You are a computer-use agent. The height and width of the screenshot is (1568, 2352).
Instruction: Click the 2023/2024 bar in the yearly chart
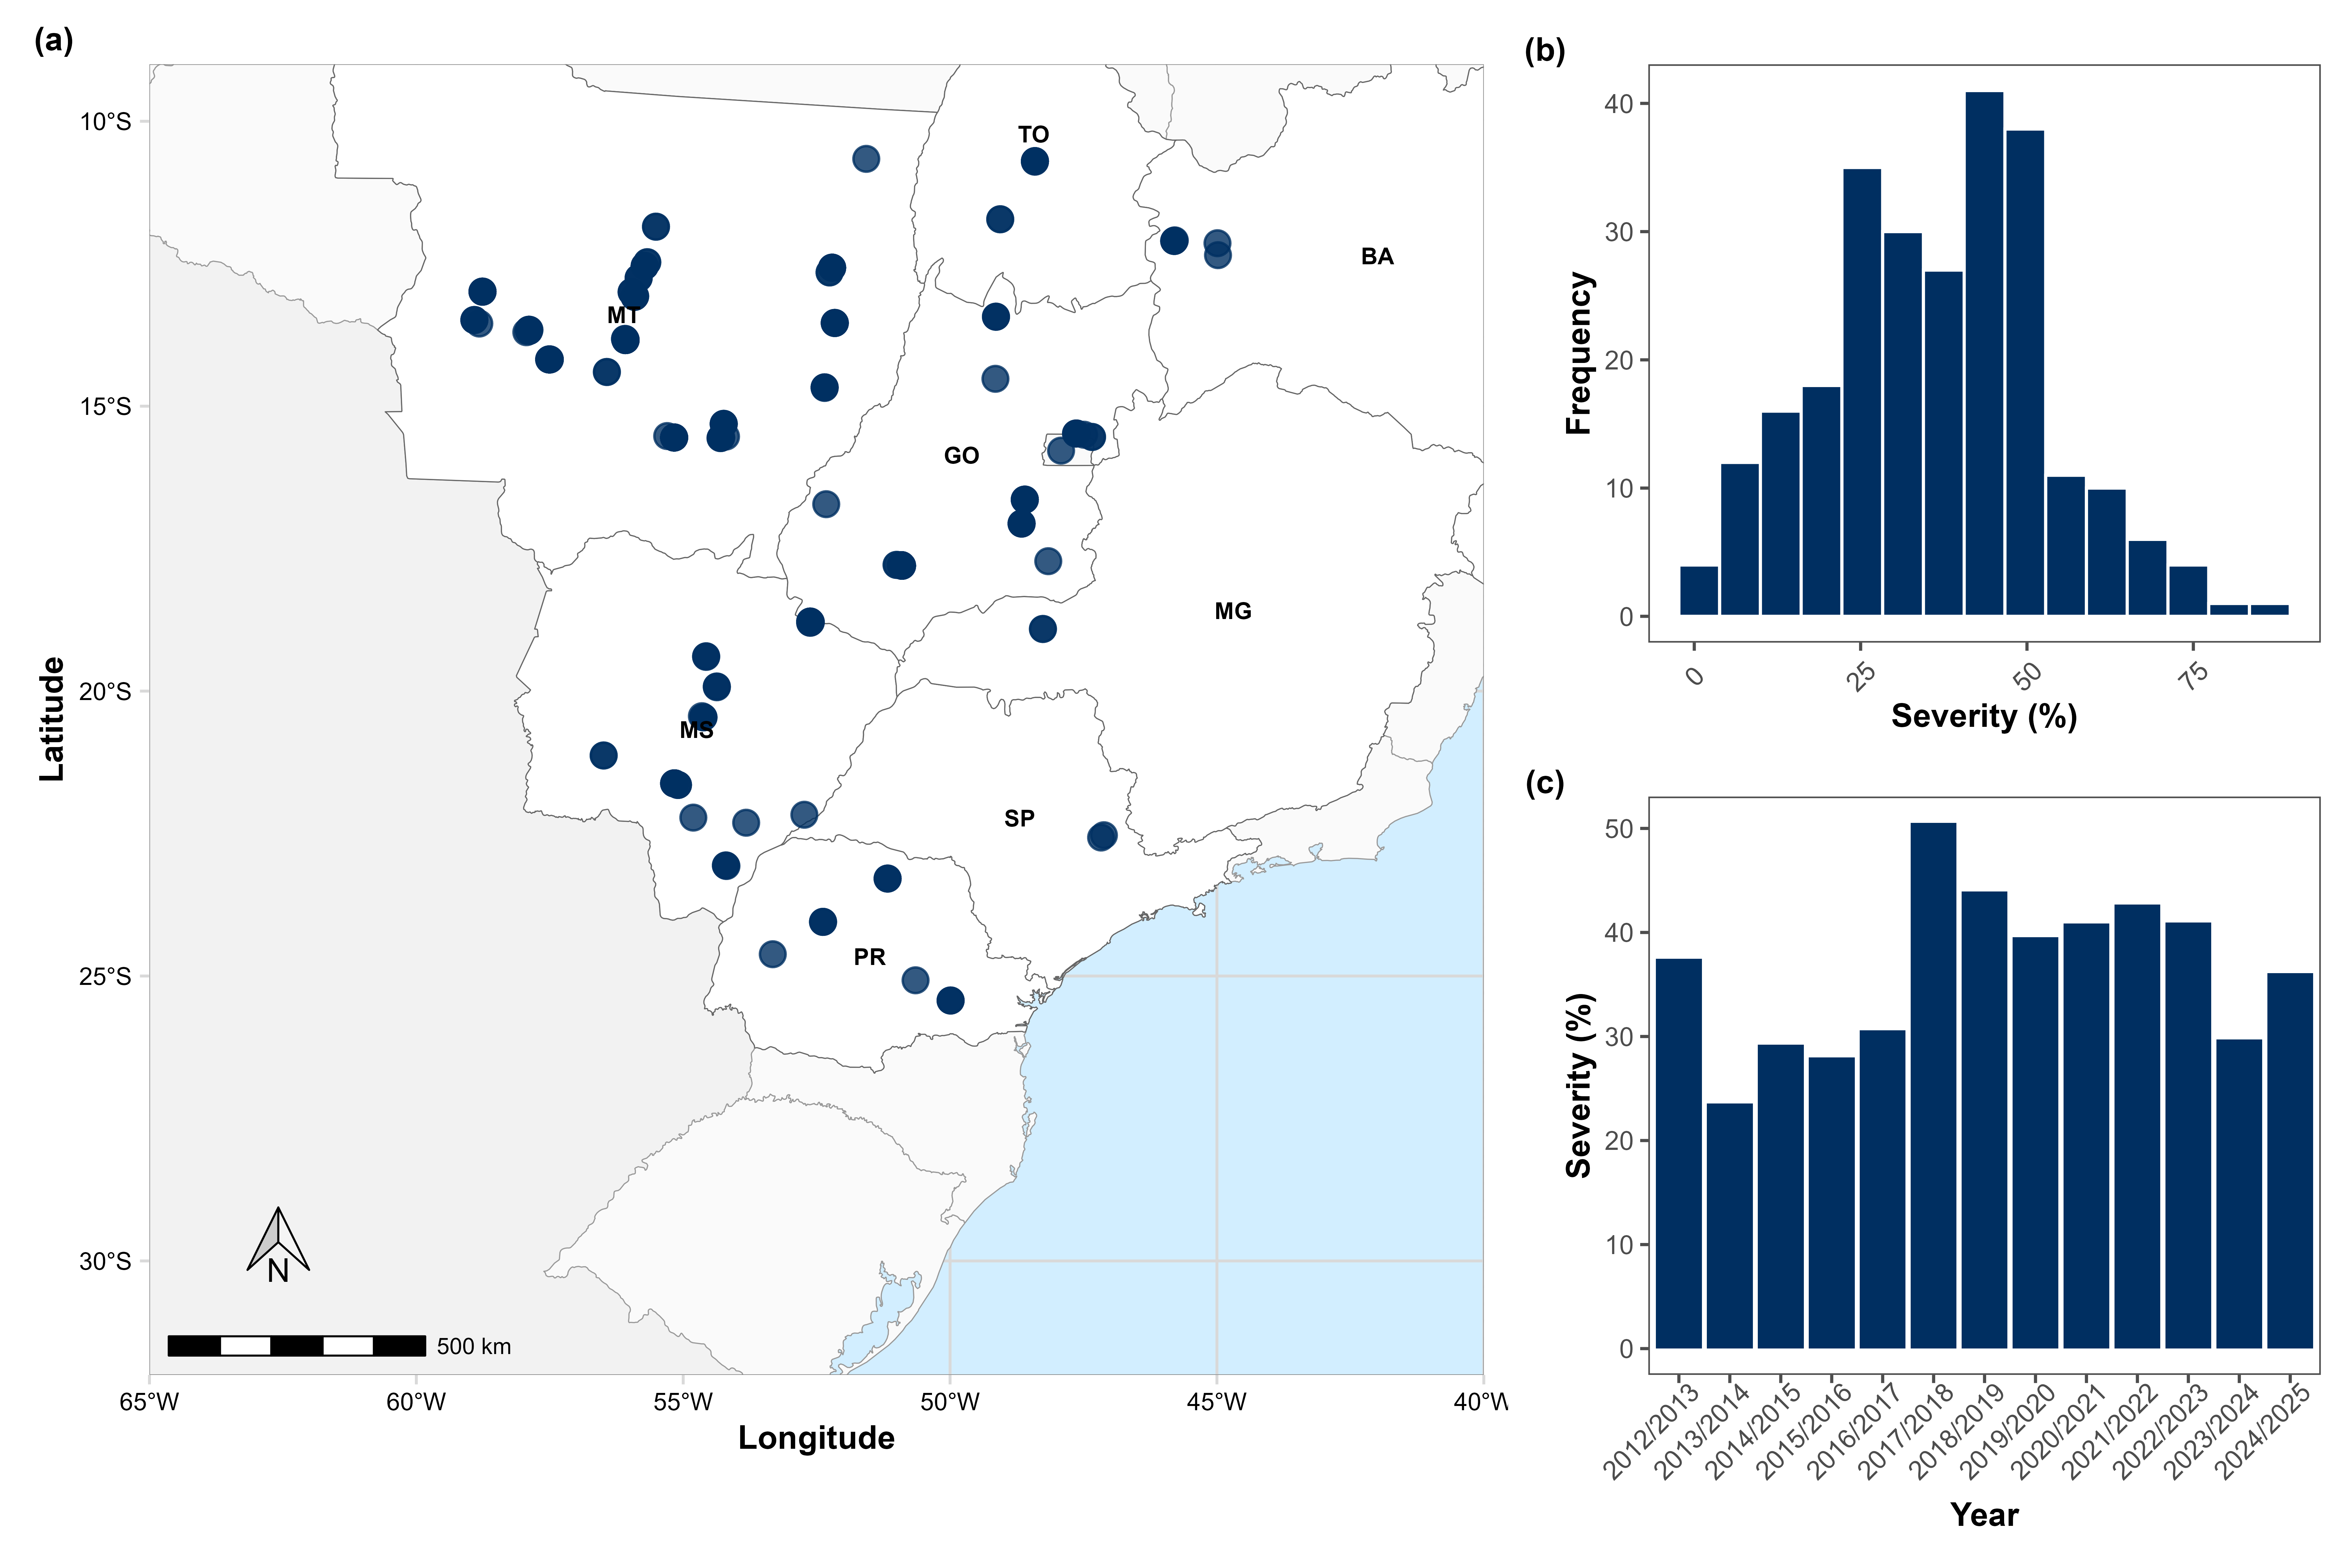pyautogui.click(x=2239, y=1194)
